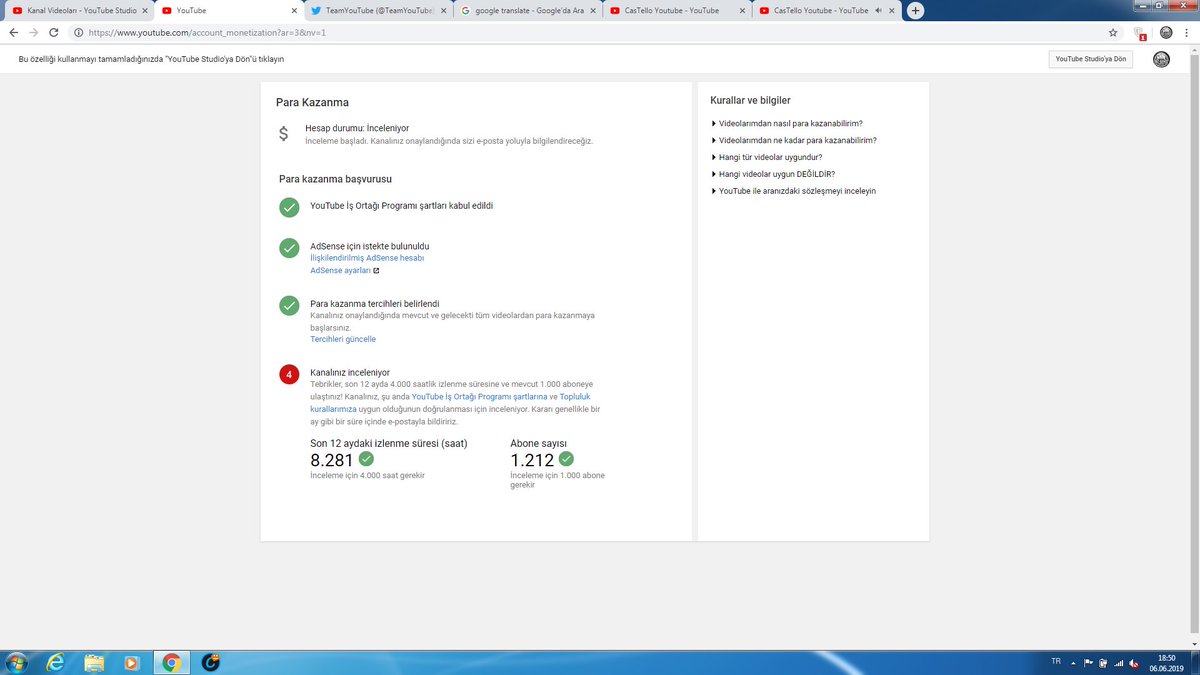Image resolution: width=1200 pixels, height=675 pixels.
Task: Click the green check beside AdSense için istekte
Action: point(289,247)
